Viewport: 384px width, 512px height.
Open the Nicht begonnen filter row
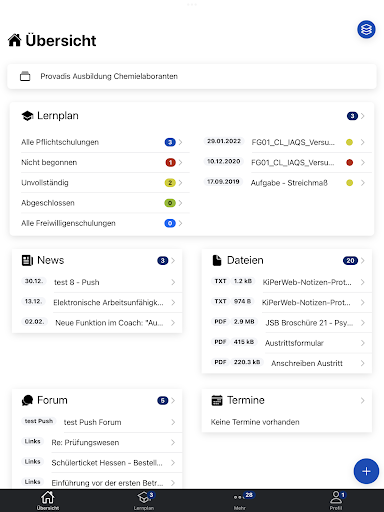pos(102,163)
